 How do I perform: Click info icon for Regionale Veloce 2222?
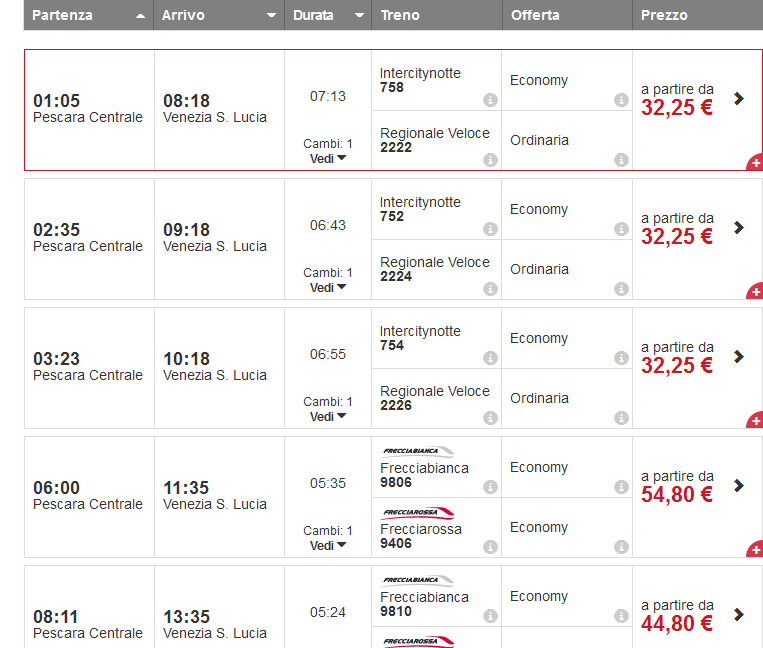490,160
